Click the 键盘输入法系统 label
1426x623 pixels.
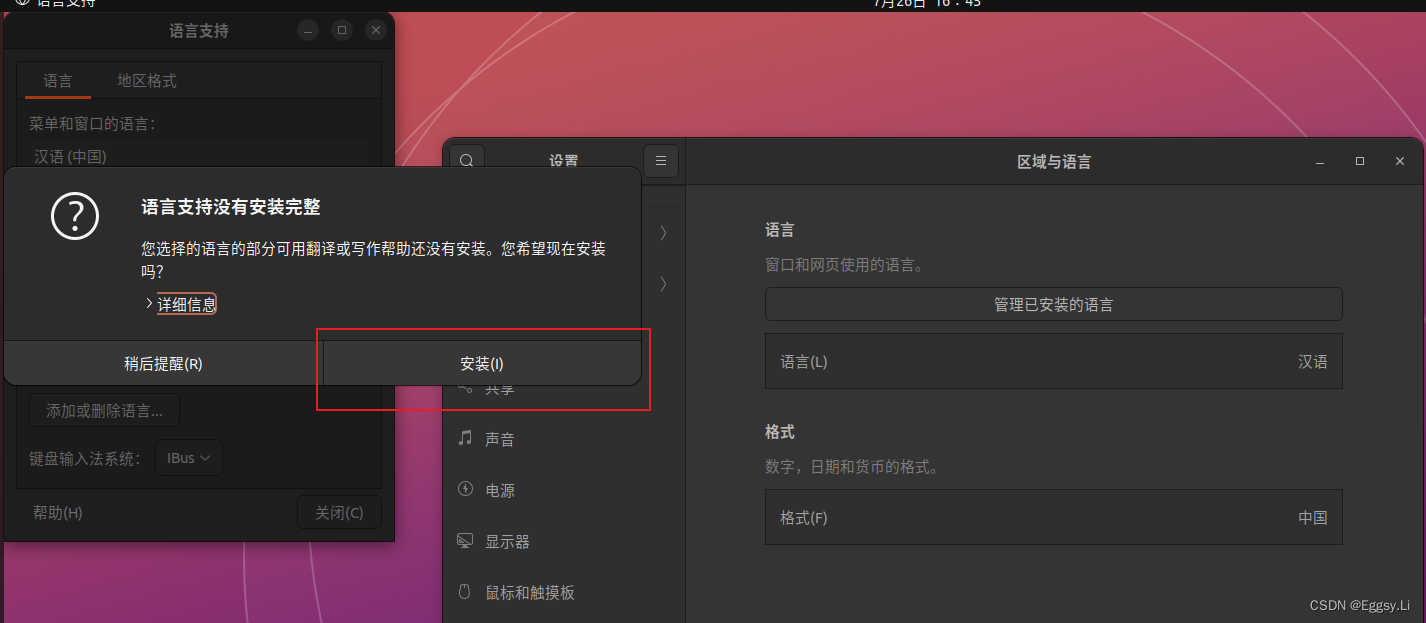click(85, 459)
